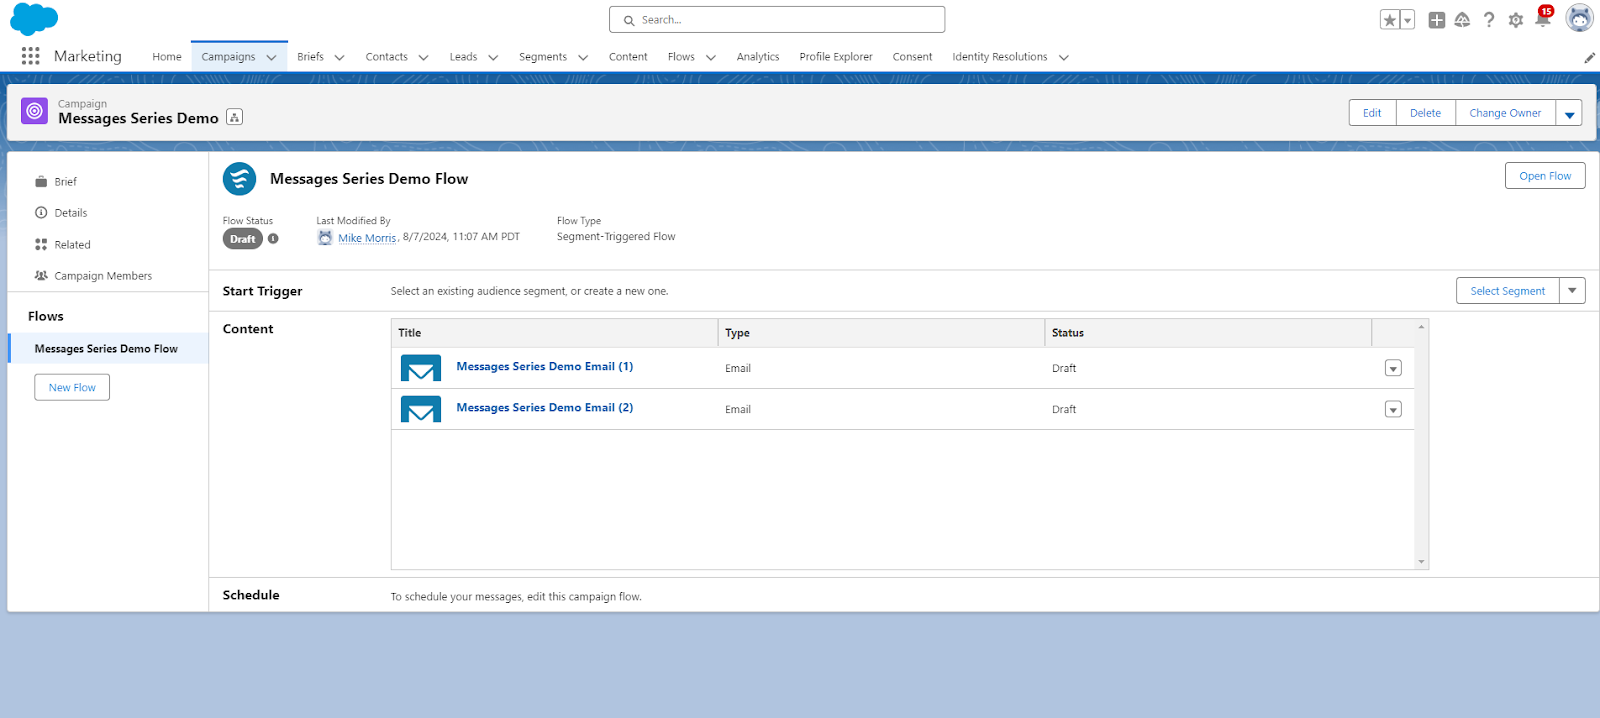Screen dimensions: 1600x718
Task: Expand the Briefs tab chevron
Action: 339,58
